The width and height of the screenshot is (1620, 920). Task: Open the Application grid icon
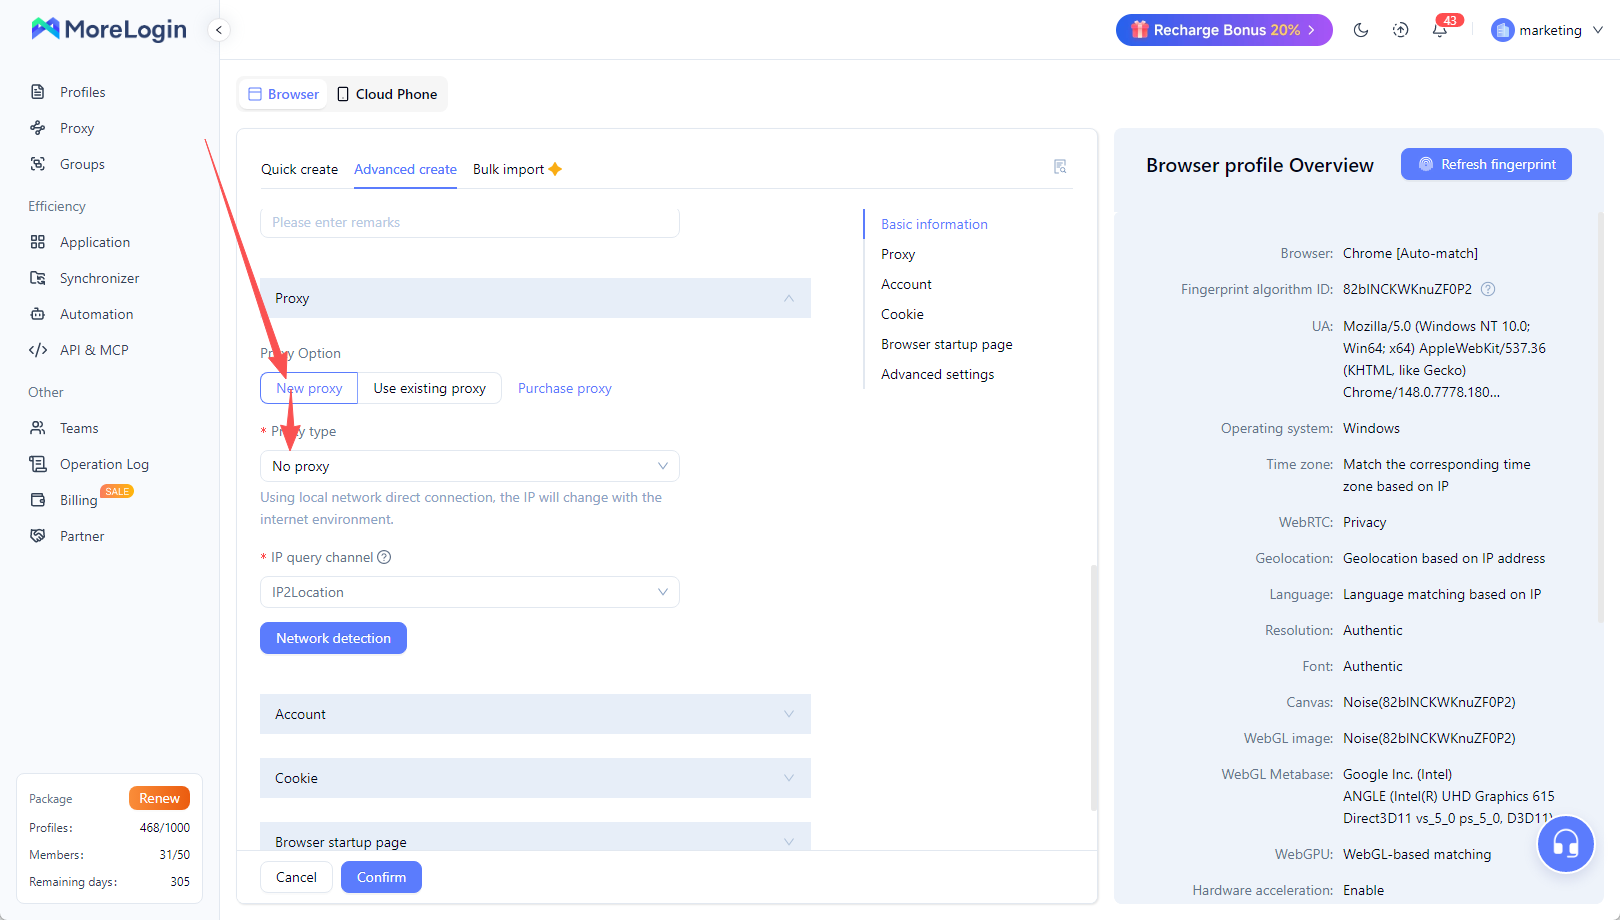38,242
